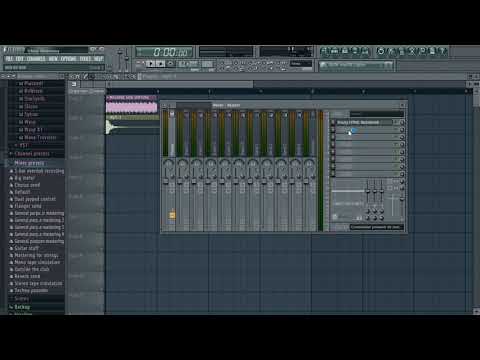Viewport: 480px width, 360px height.
Task: Open the HELP menu
Action: click(x=98, y=59)
